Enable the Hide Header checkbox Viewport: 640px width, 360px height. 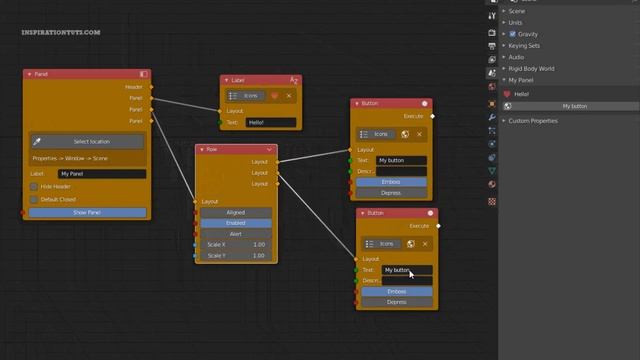[x=34, y=187]
